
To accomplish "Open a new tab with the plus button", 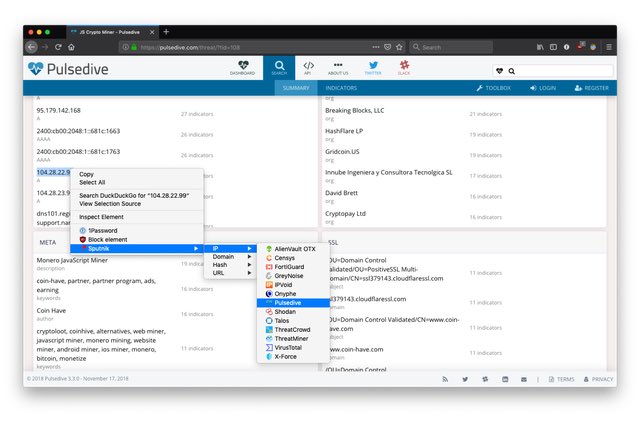I will click(x=166, y=32).
